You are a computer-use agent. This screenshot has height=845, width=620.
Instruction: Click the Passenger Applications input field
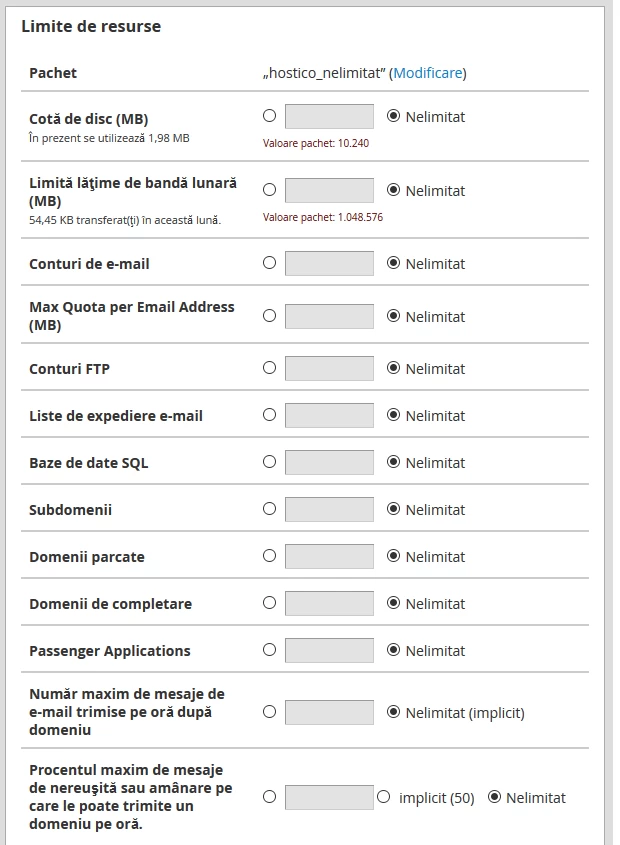tap(329, 650)
